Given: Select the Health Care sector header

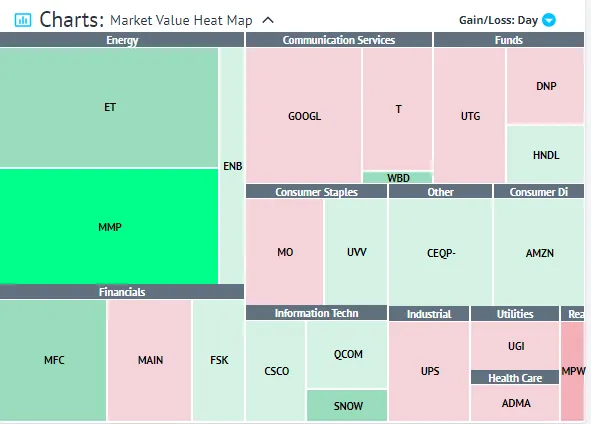Looking at the screenshot, I should tap(515, 378).
